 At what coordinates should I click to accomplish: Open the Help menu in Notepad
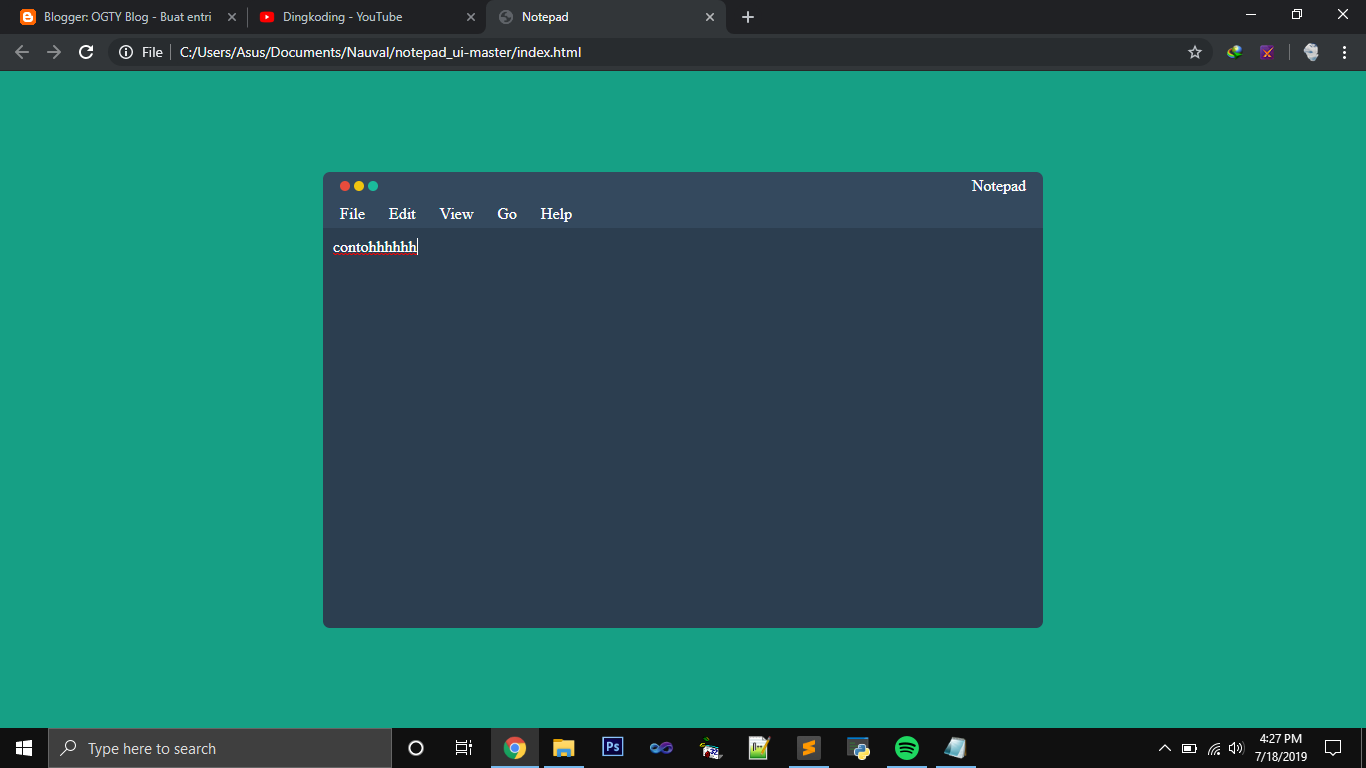pos(555,214)
